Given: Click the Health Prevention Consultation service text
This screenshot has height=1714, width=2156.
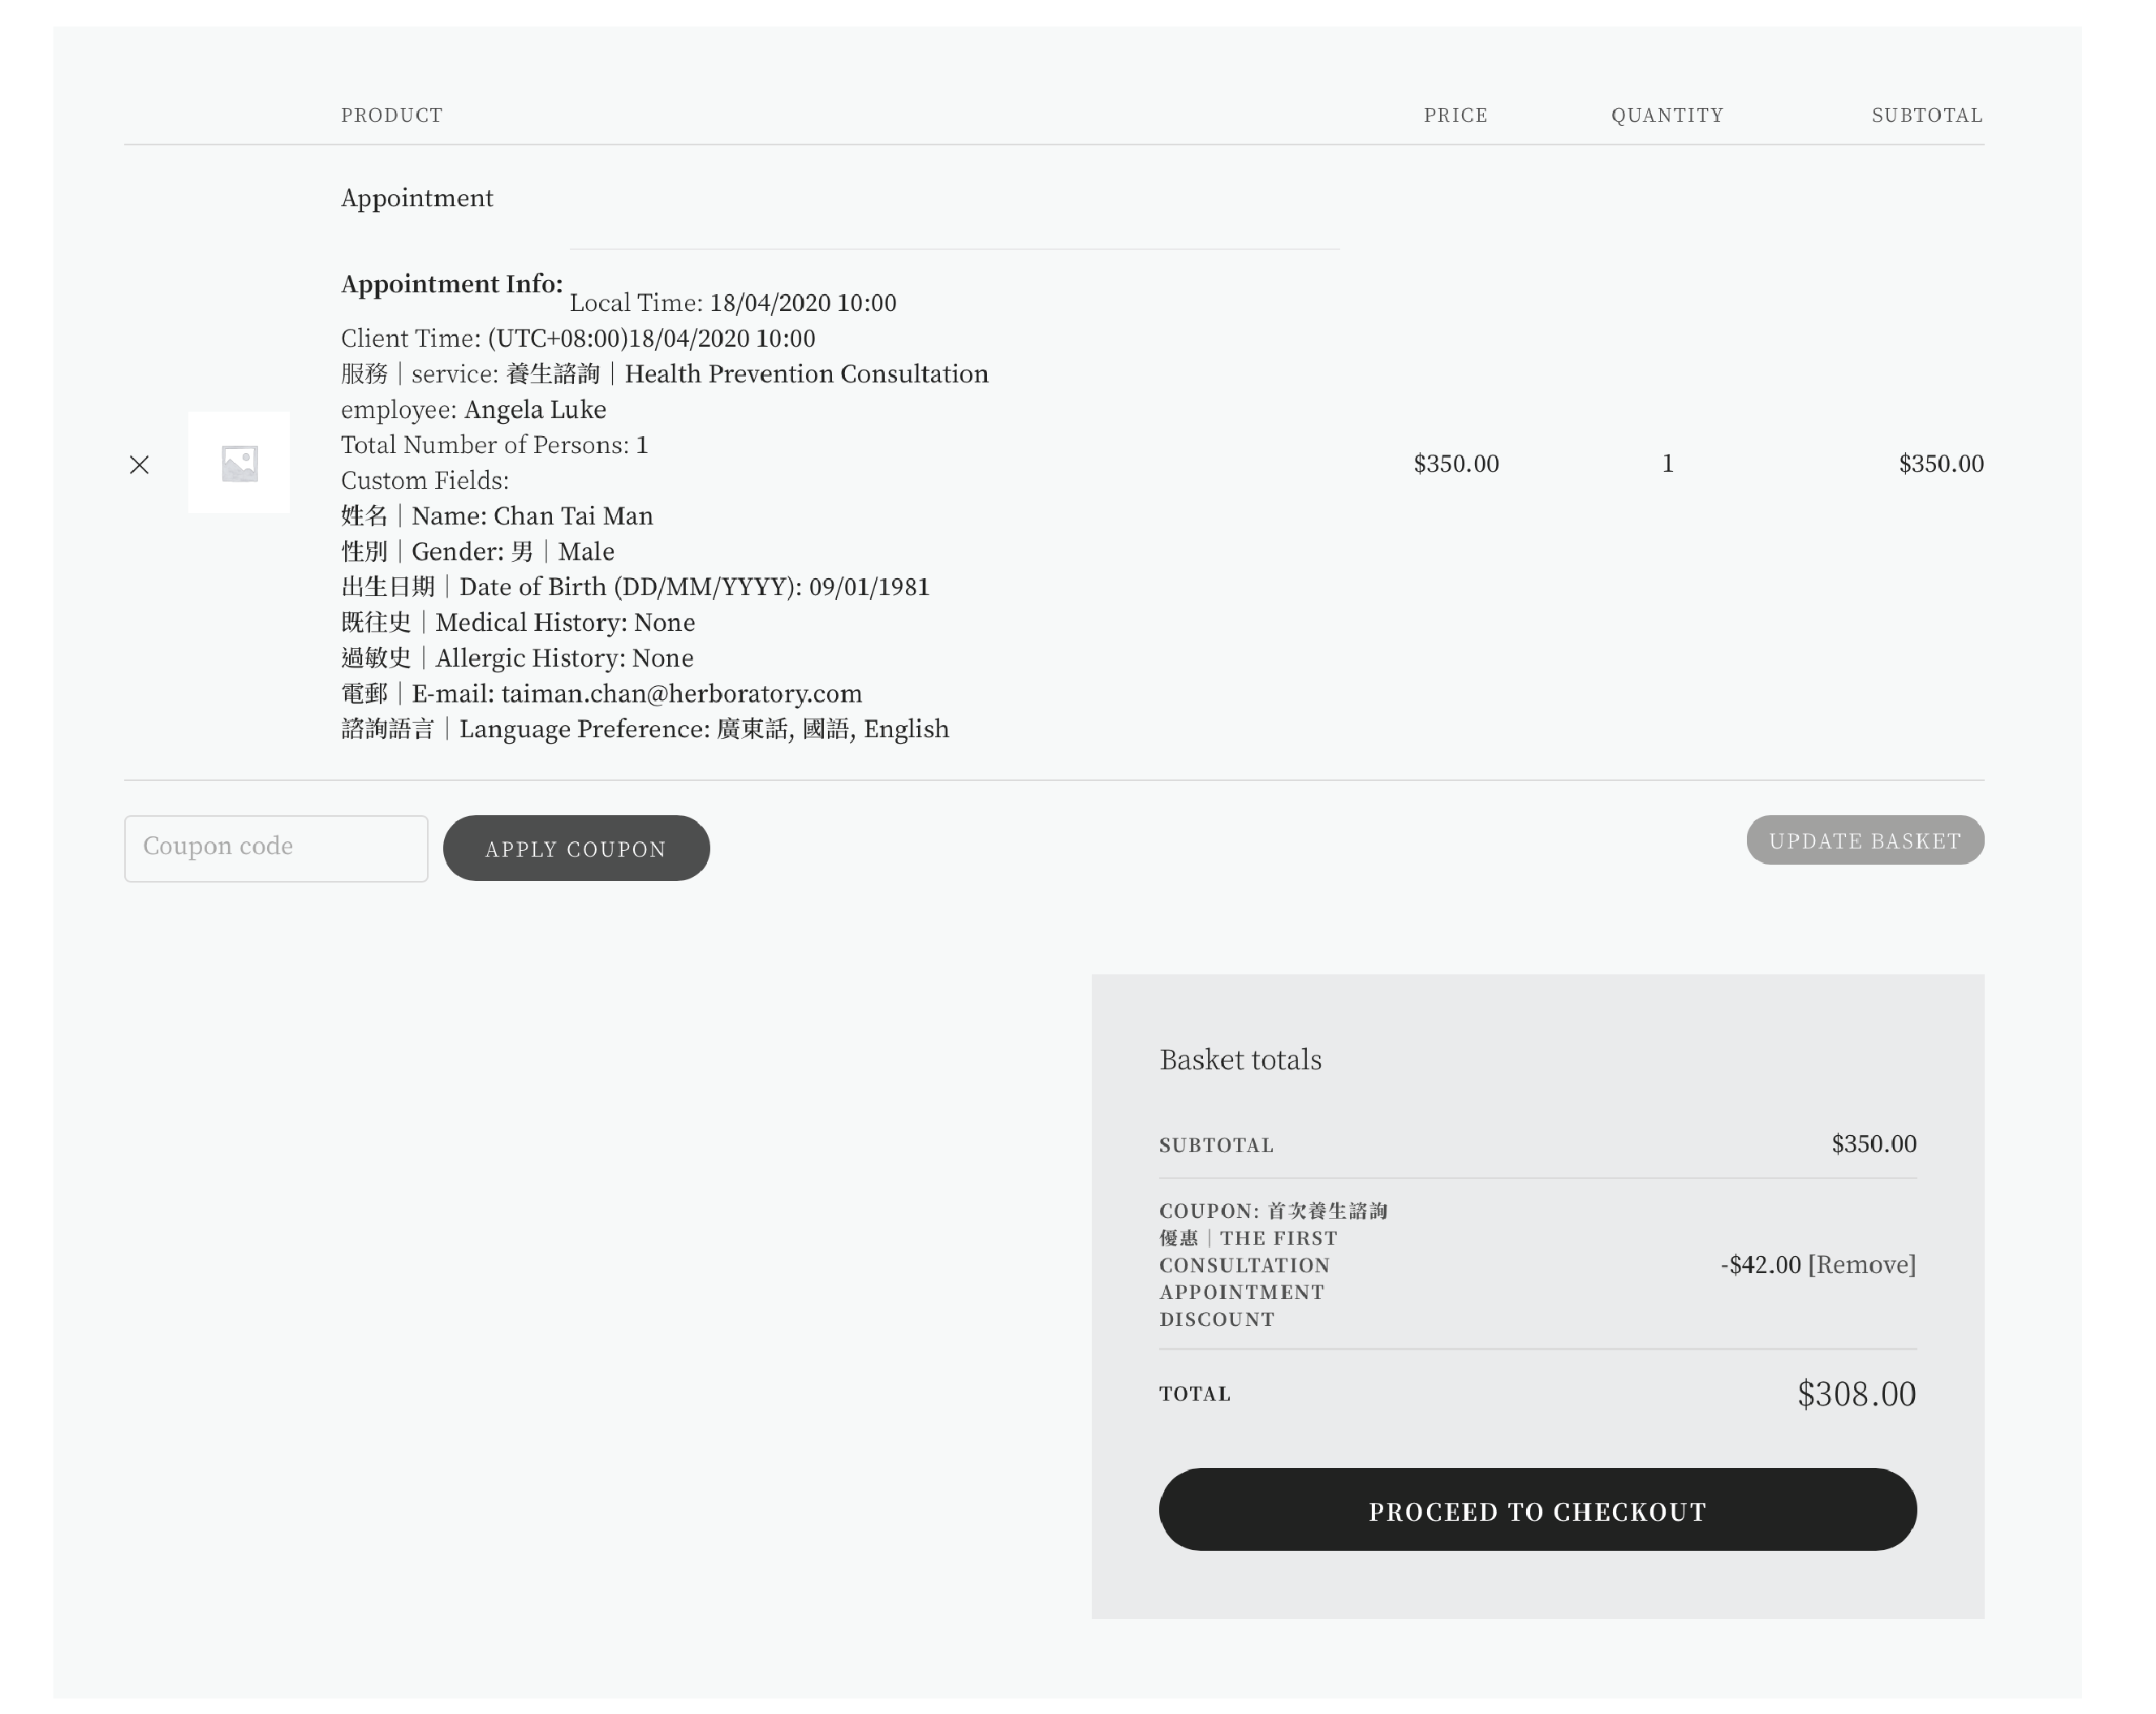Looking at the screenshot, I should (x=806, y=374).
